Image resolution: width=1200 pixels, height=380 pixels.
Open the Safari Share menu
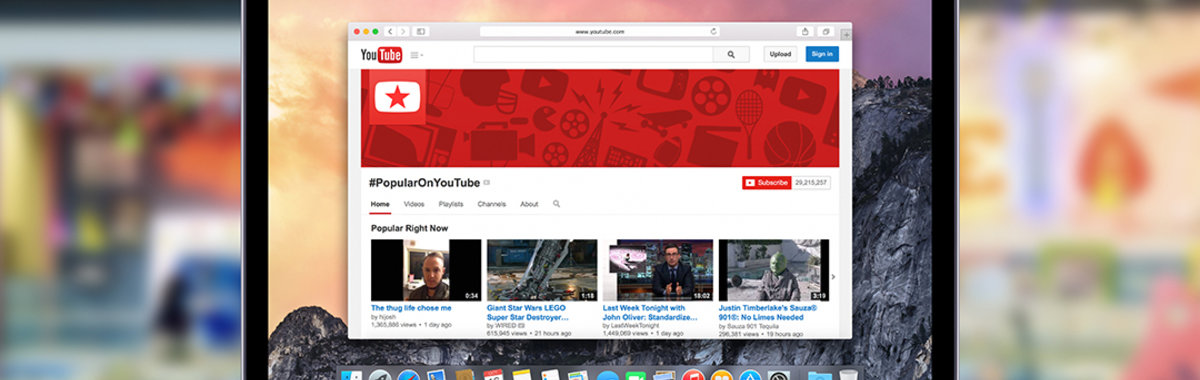pyautogui.click(x=806, y=32)
